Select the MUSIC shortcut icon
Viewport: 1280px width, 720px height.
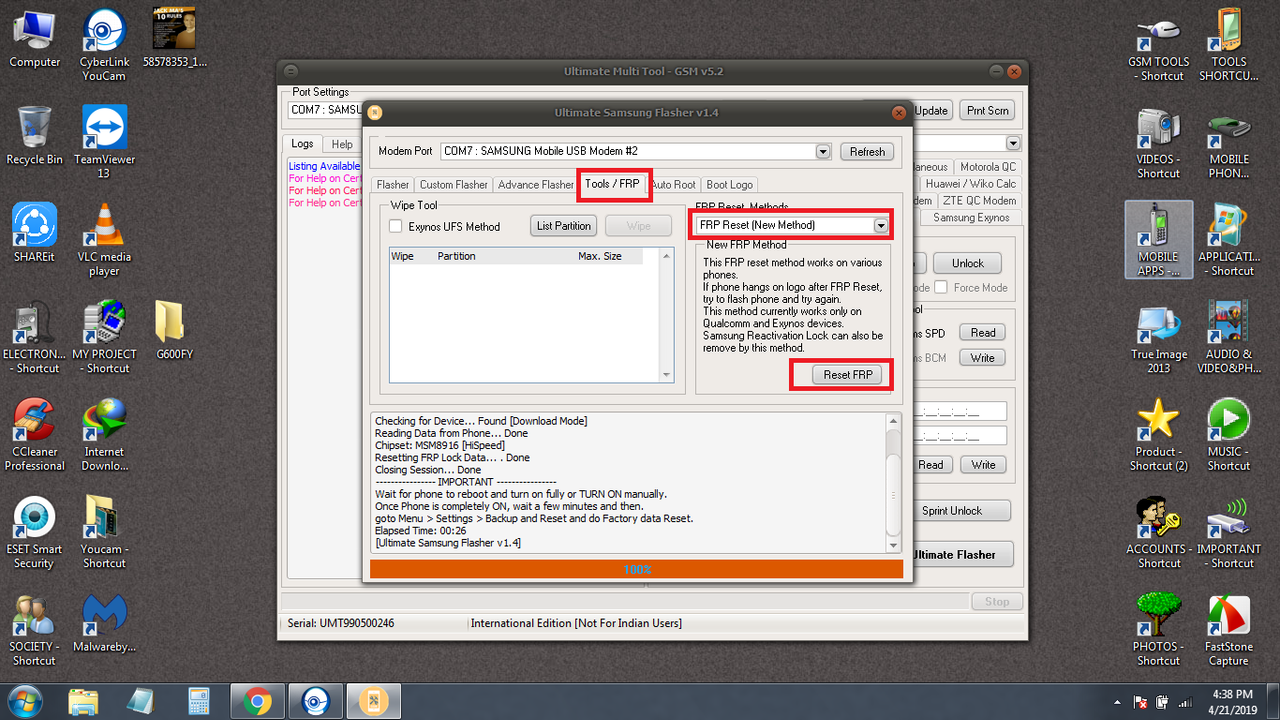1228,435
